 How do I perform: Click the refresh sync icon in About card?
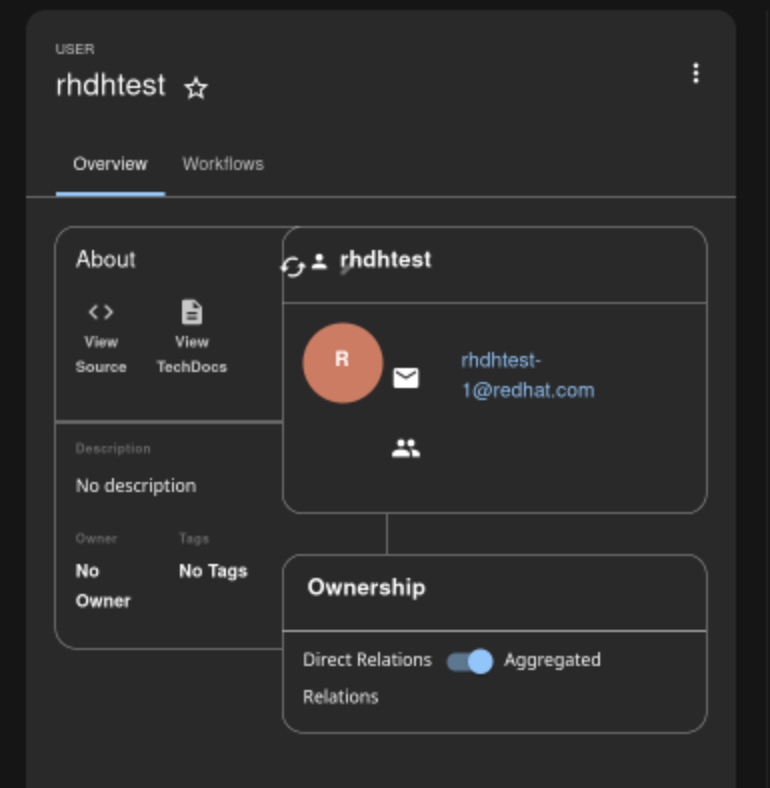292,267
